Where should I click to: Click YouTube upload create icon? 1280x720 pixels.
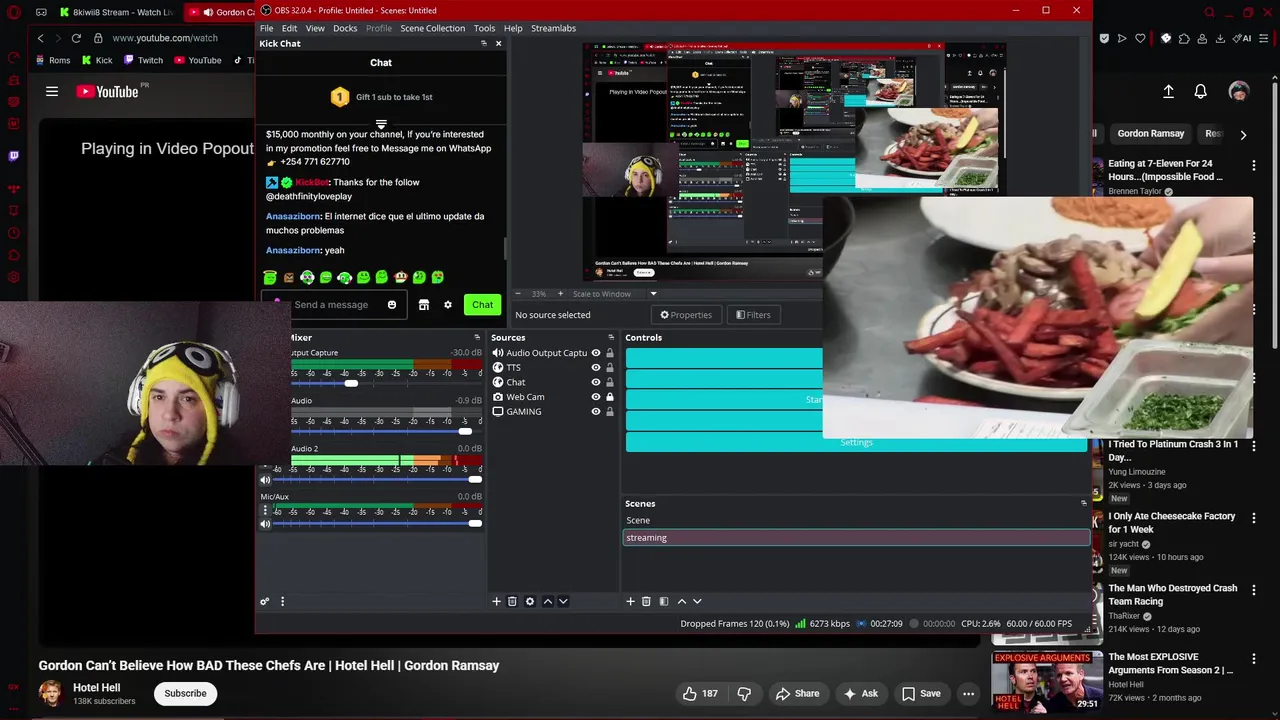1168,91
